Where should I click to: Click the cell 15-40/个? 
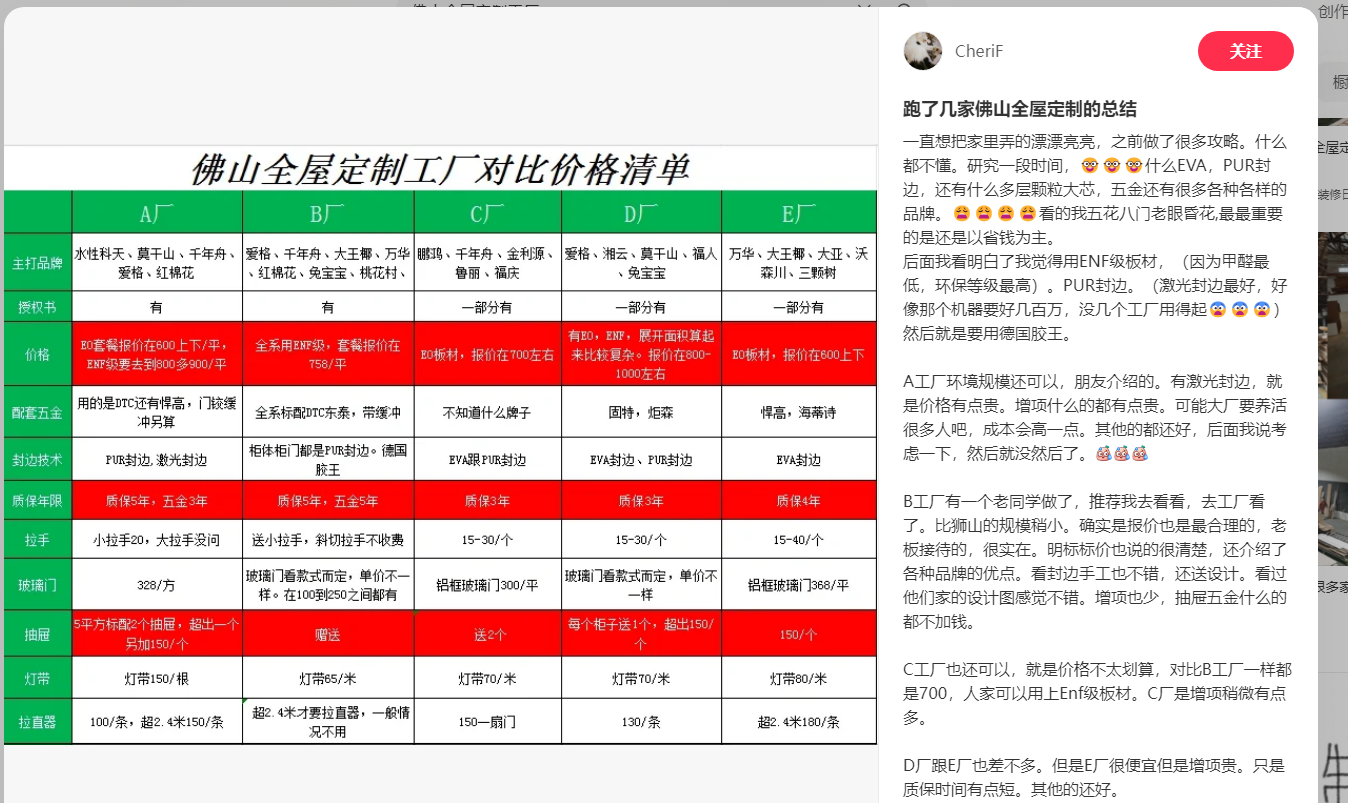tap(799, 540)
